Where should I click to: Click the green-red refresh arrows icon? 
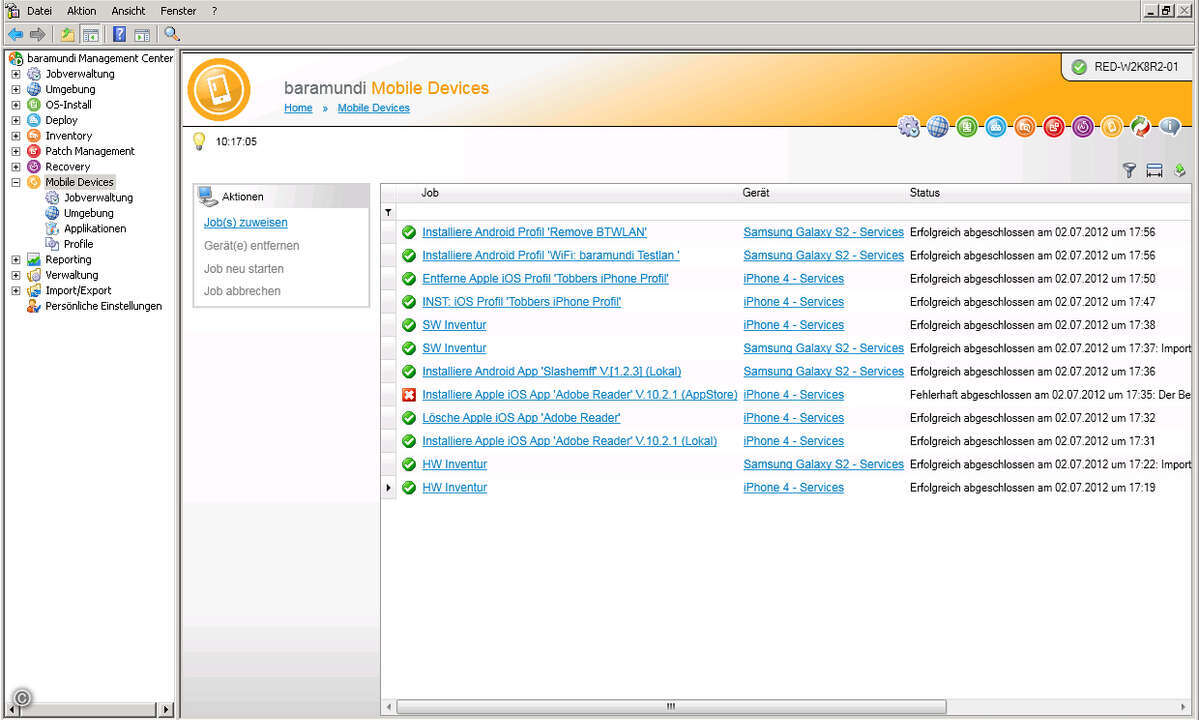point(1140,127)
